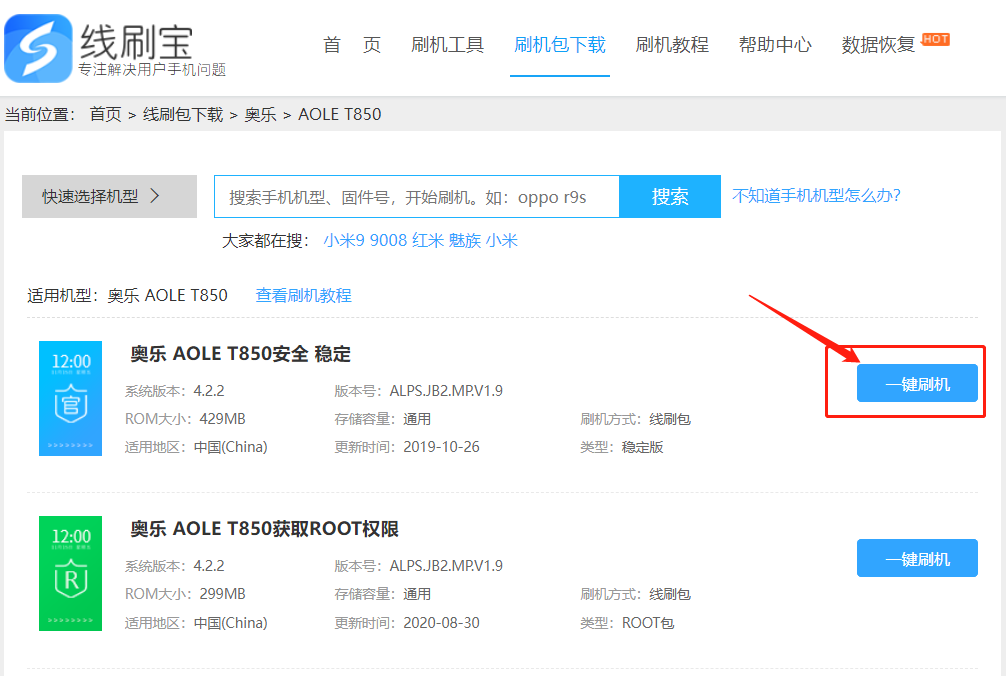This screenshot has height=676, width=1006.
Task: Open the 奥乐 AOLE T850安全 稳定 title
Action: (x=241, y=354)
